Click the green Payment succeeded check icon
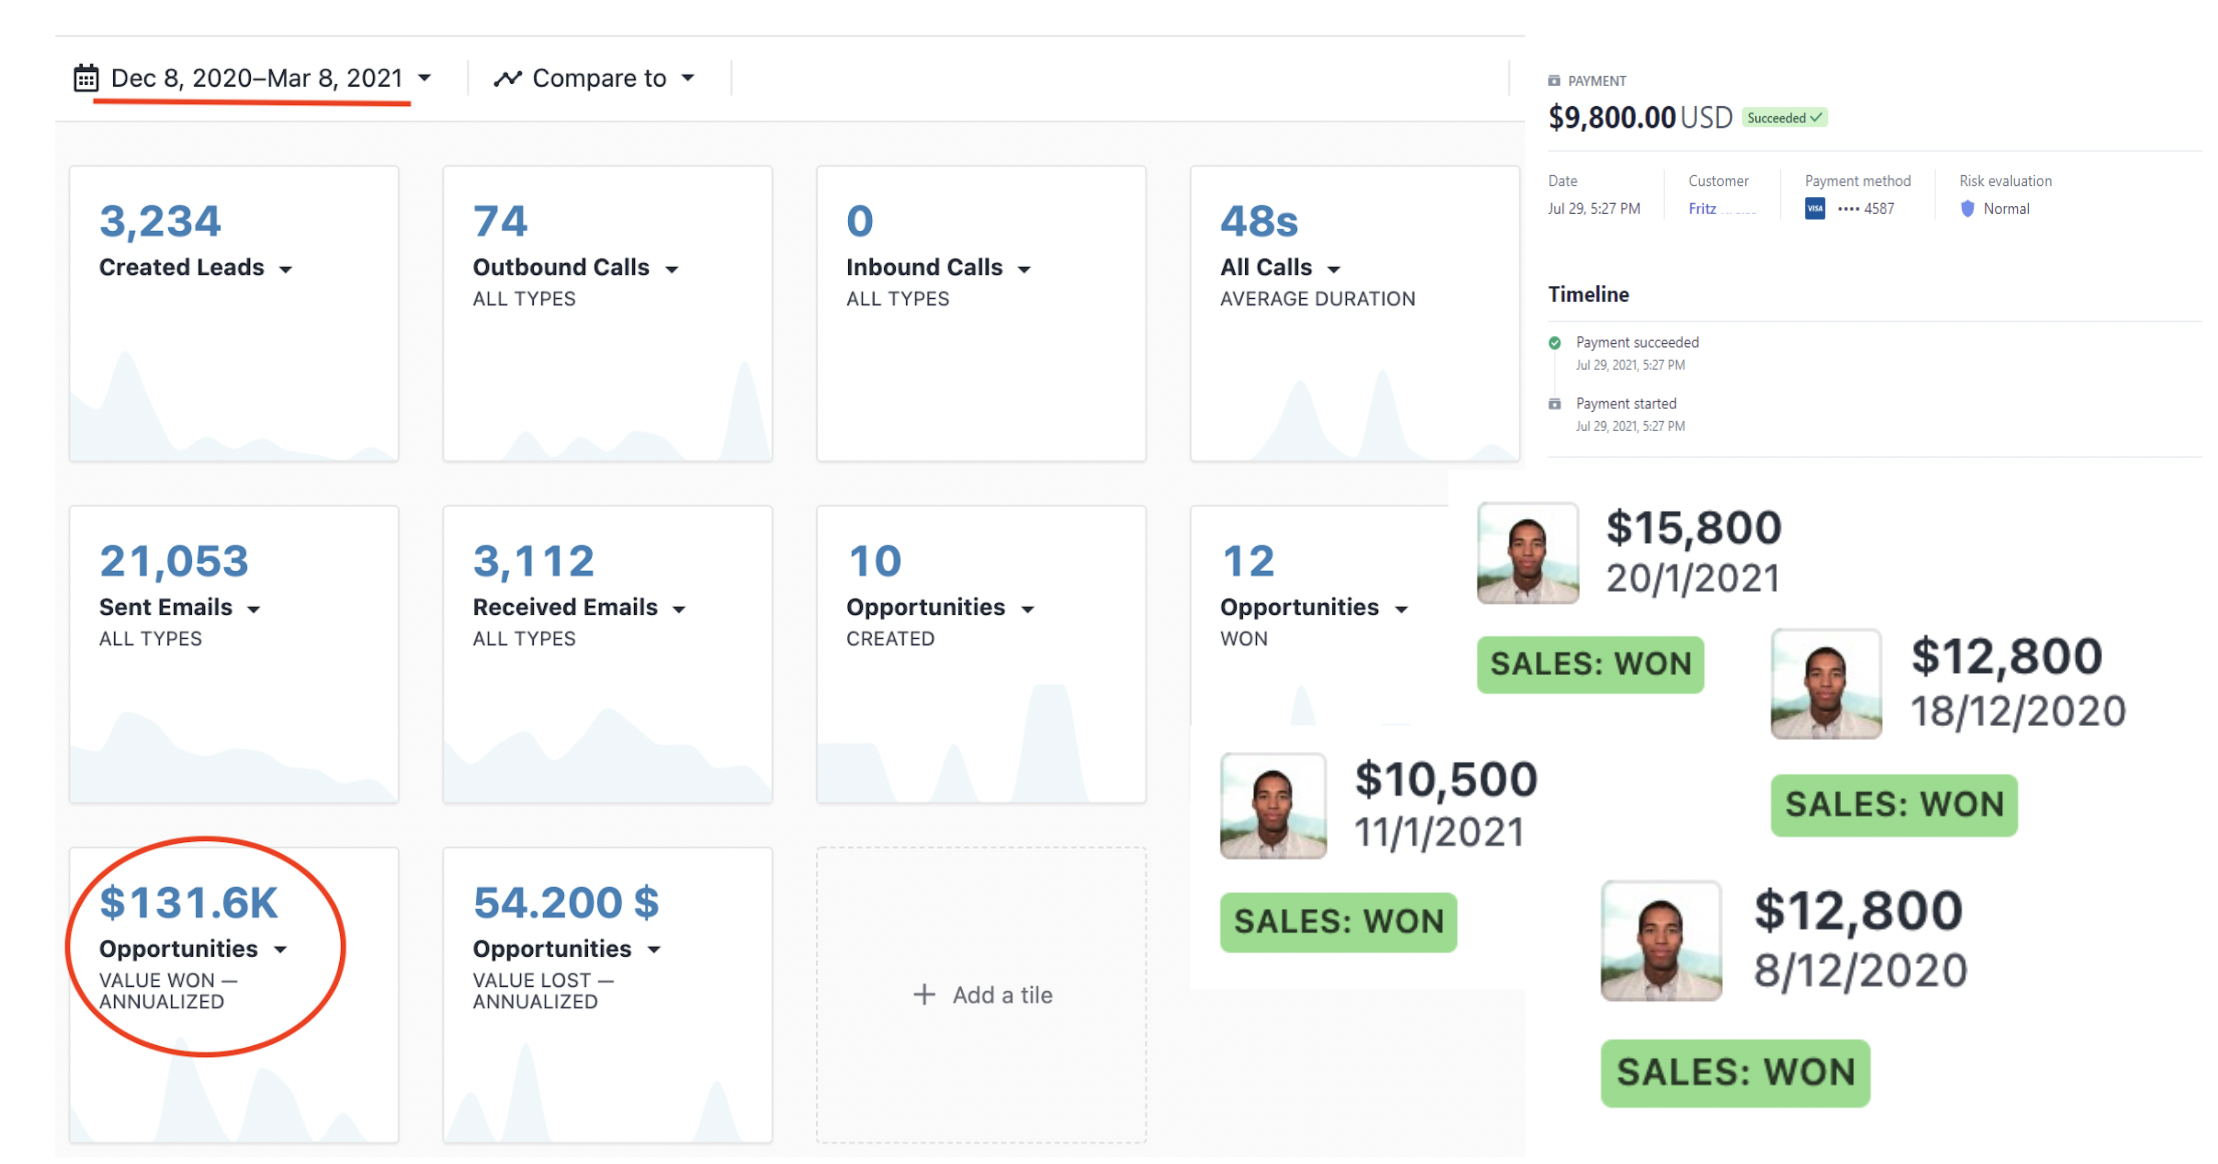 tap(1554, 343)
